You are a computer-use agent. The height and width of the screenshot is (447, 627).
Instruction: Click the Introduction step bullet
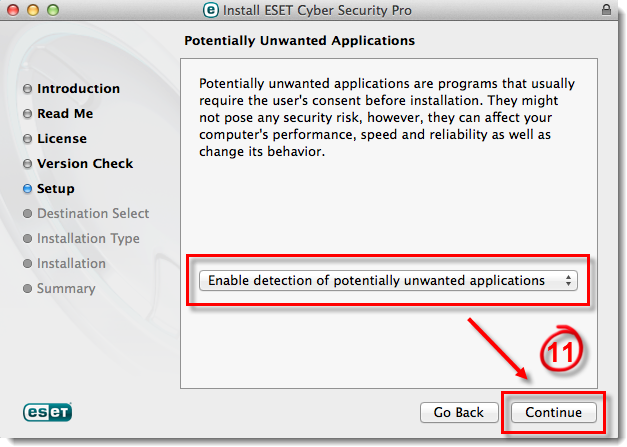(27, 89)
